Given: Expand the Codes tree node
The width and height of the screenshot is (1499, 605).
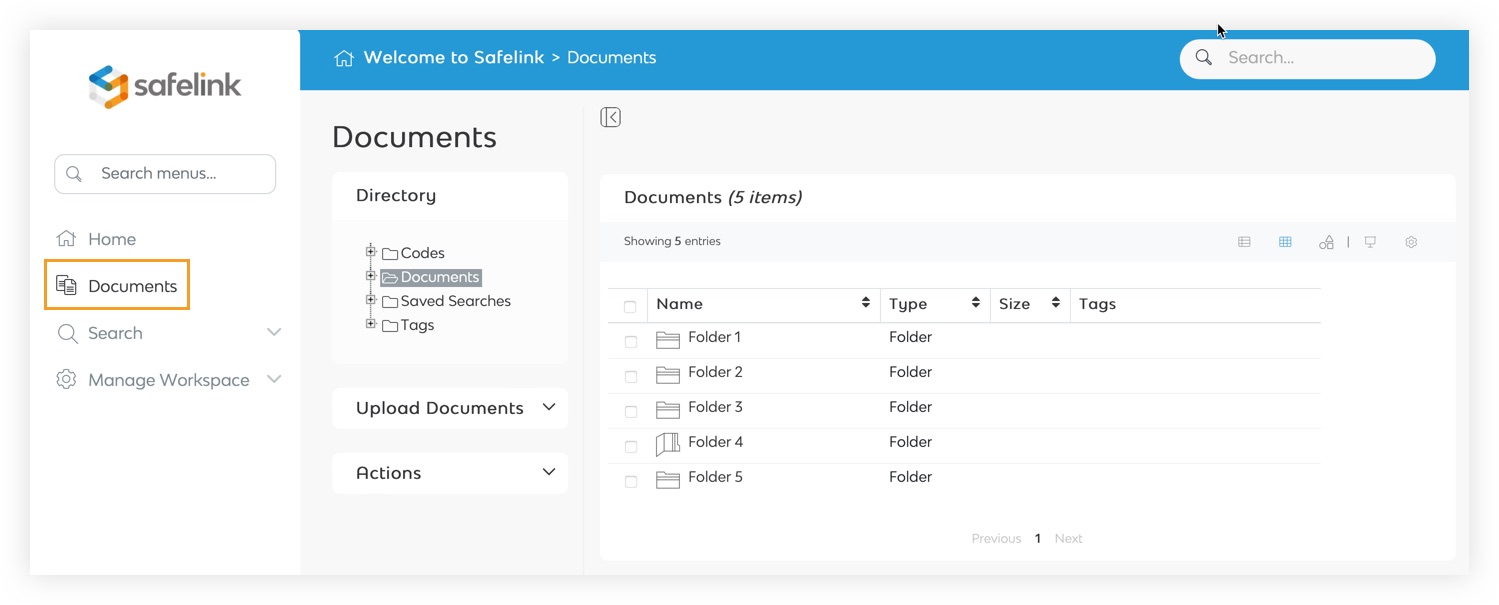Looking at the screenshot, I should click(371, 252).
